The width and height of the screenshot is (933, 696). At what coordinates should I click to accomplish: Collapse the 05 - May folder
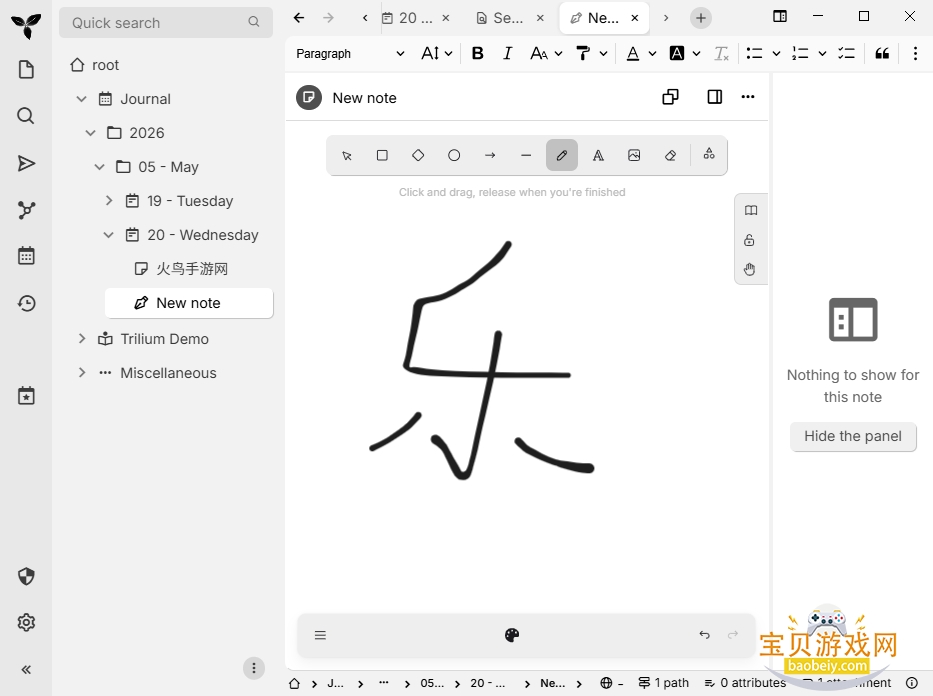(x=99, y=167)
